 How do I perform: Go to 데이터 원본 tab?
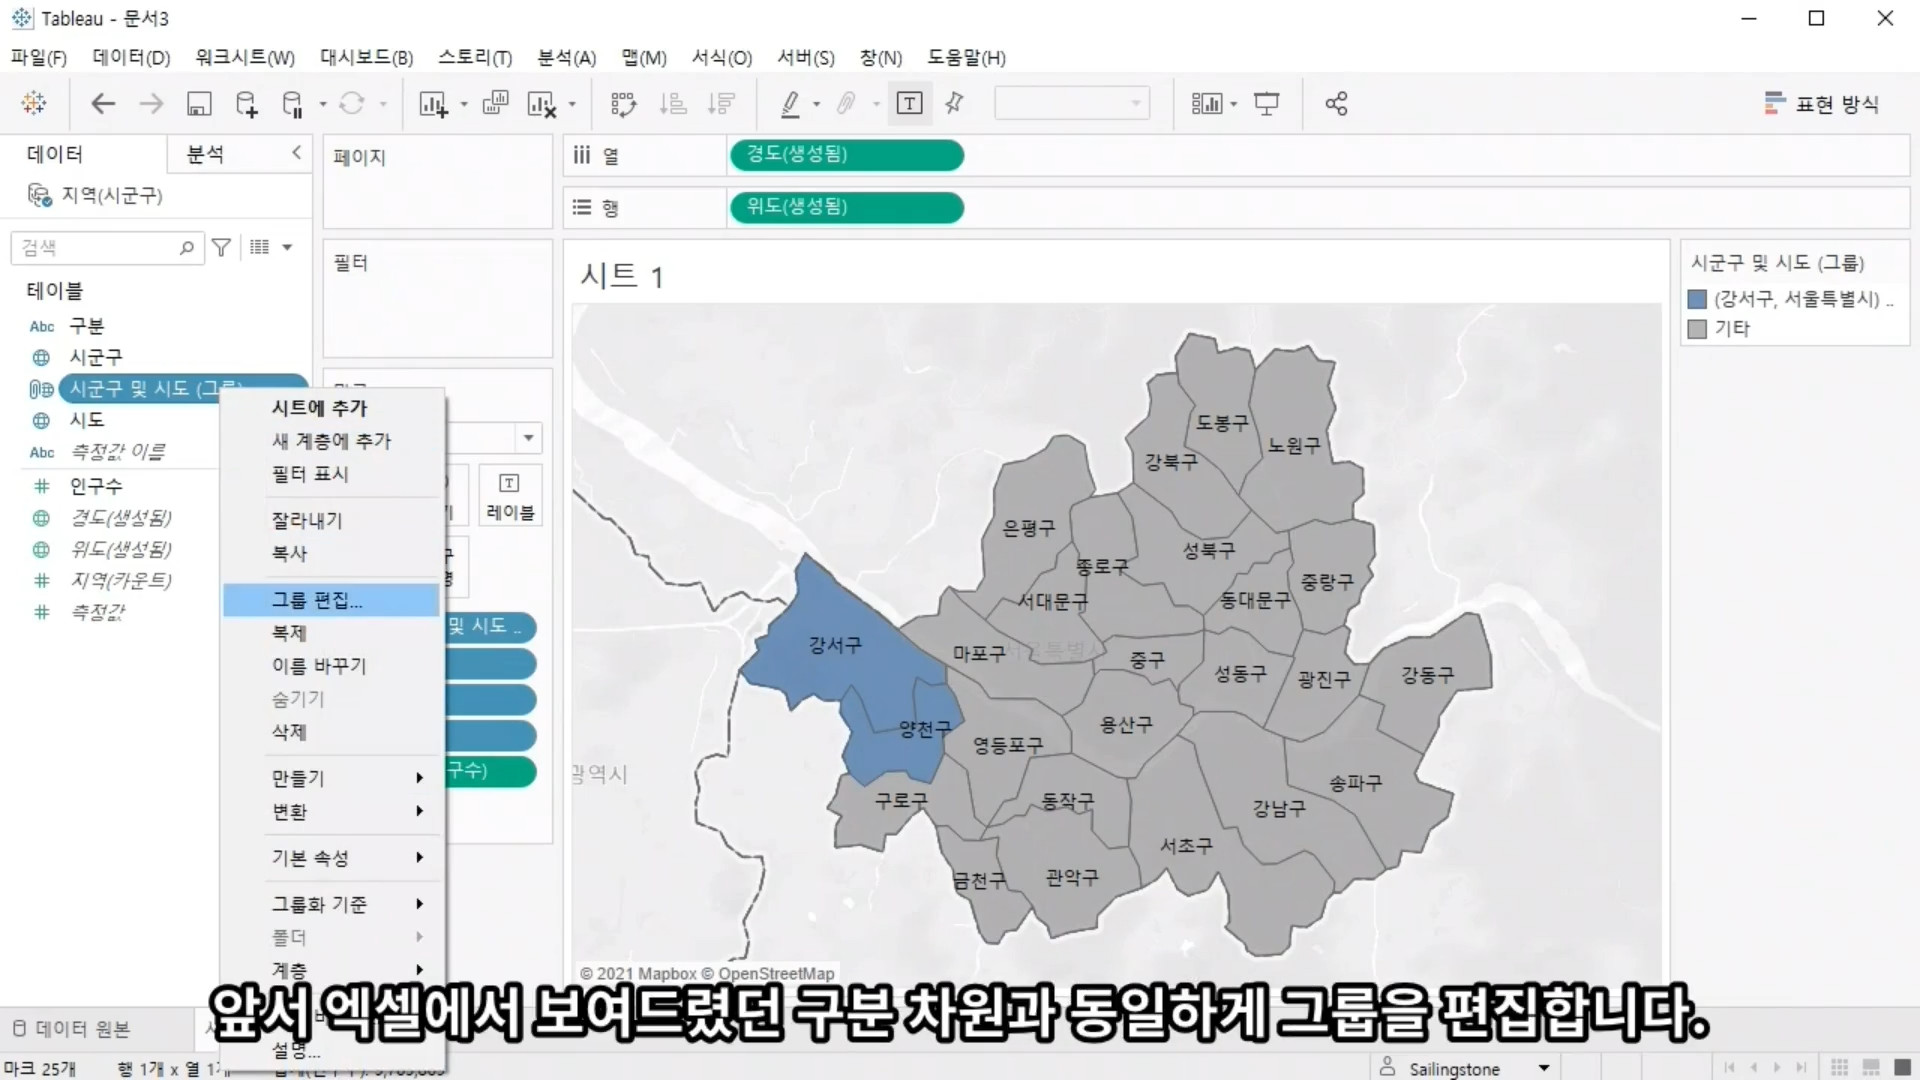[82, 1029]
